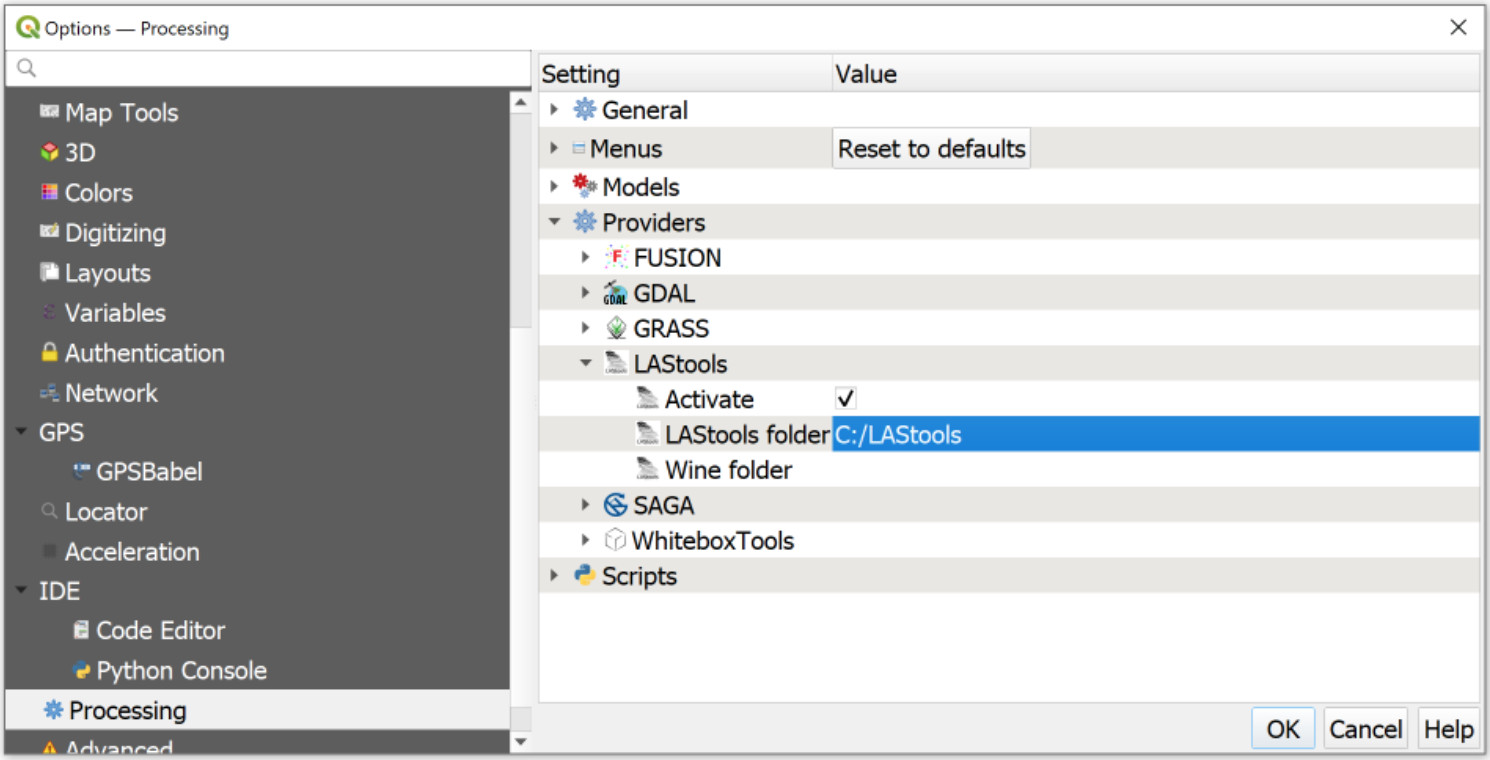Screen dimensions: 1490x760
Task: Expand the WhiteboxTools provider node
Action: 586,540
